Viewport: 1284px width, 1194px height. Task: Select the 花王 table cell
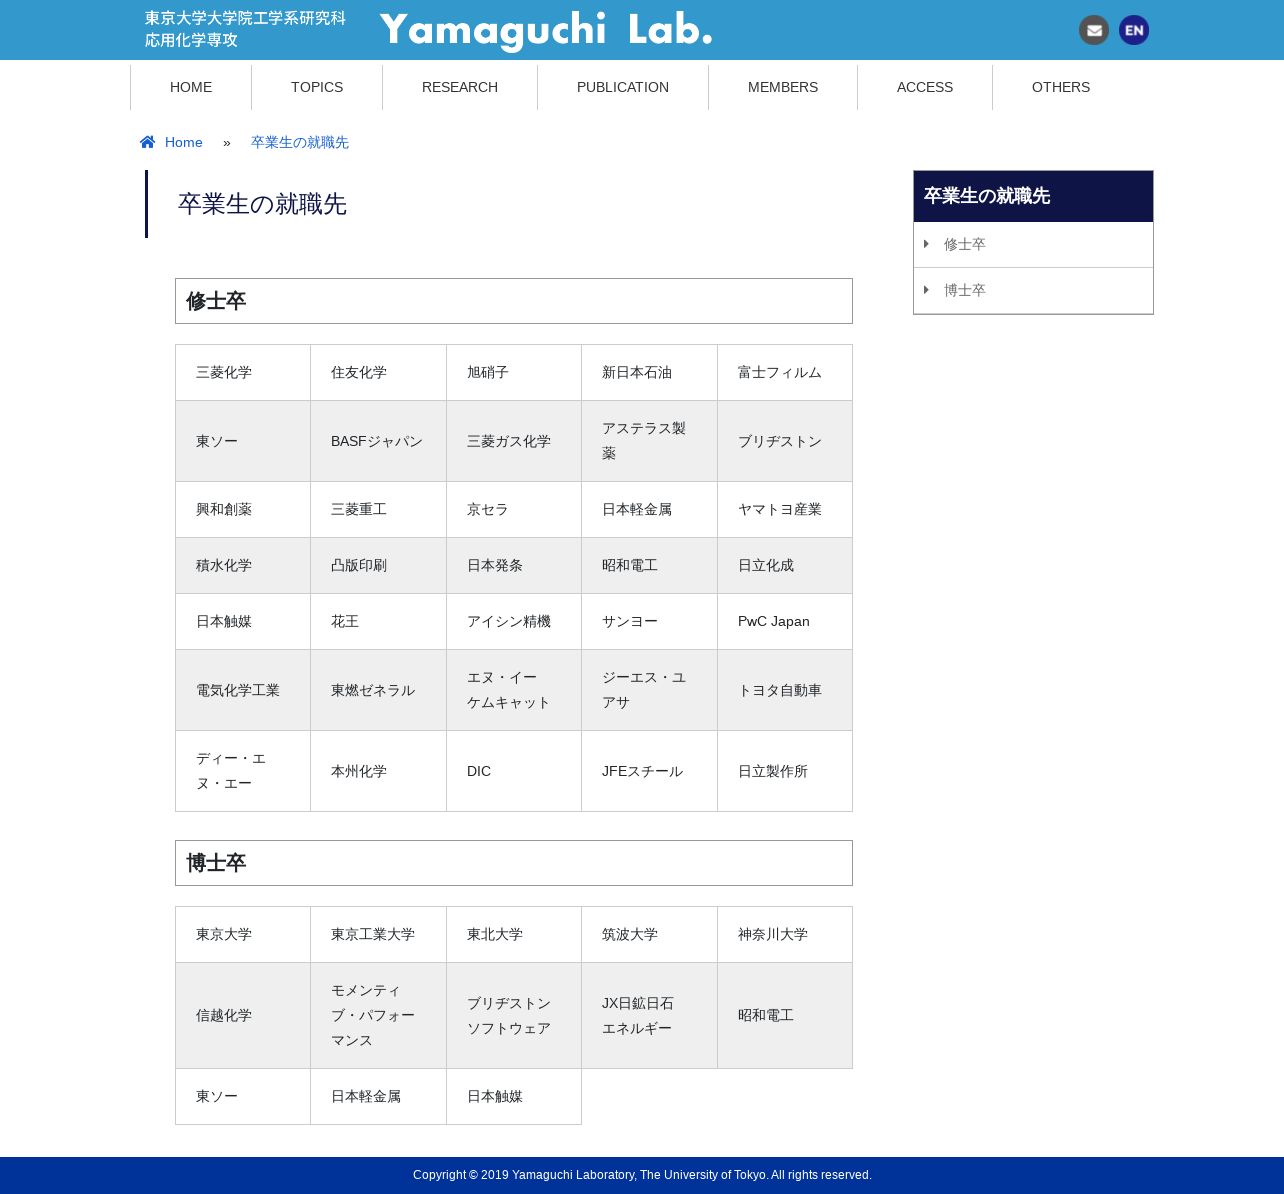378,621
